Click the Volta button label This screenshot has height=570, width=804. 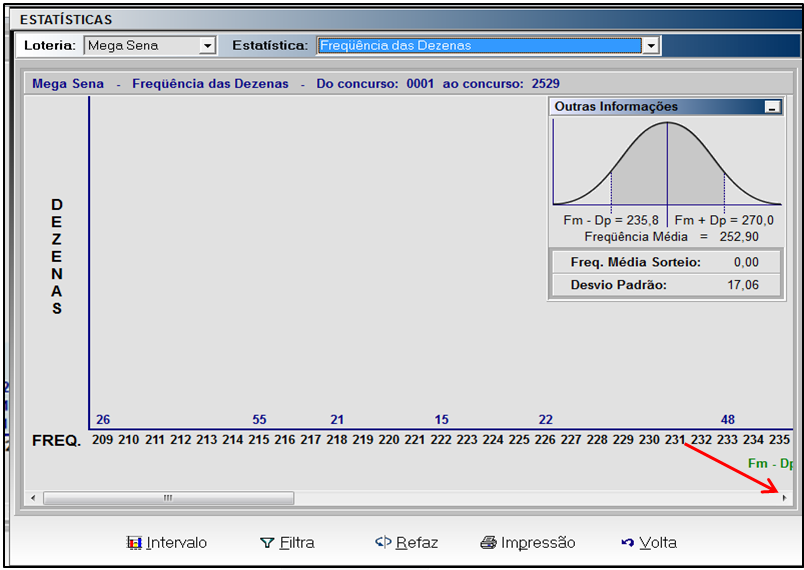pyautogui.click(x=658, y=542)
